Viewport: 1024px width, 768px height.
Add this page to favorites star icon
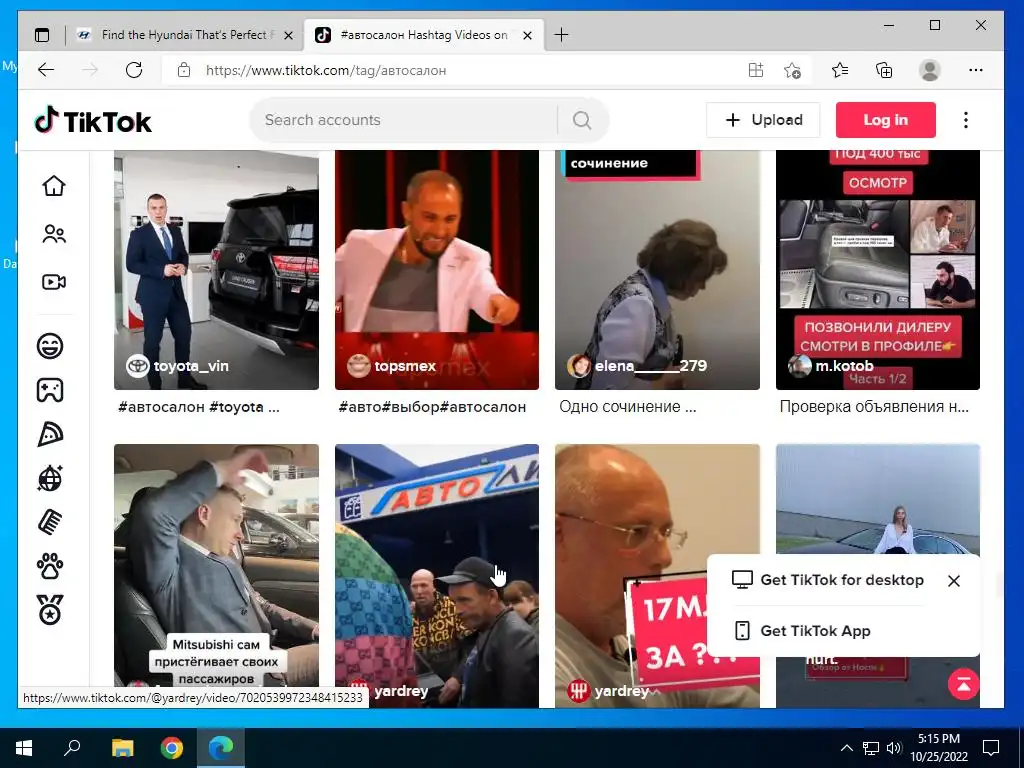click(x=792, y=70)
